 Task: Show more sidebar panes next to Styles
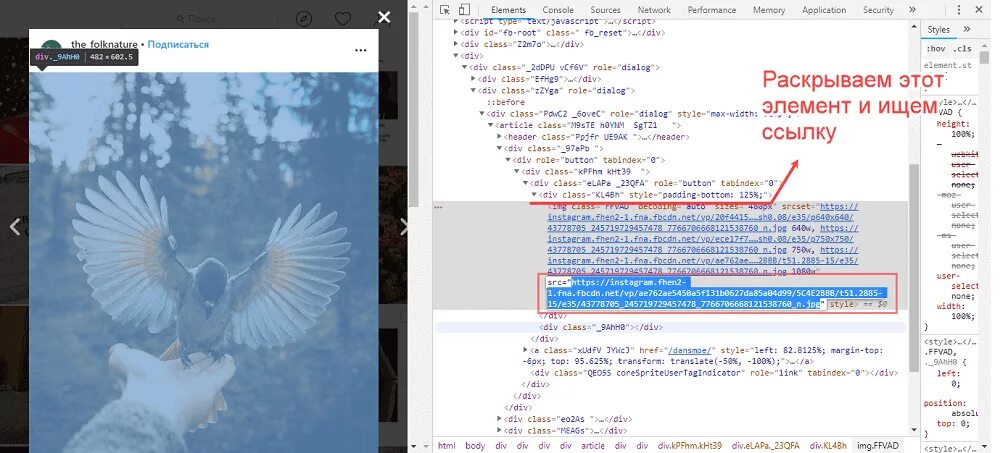[x=966, y=29]
